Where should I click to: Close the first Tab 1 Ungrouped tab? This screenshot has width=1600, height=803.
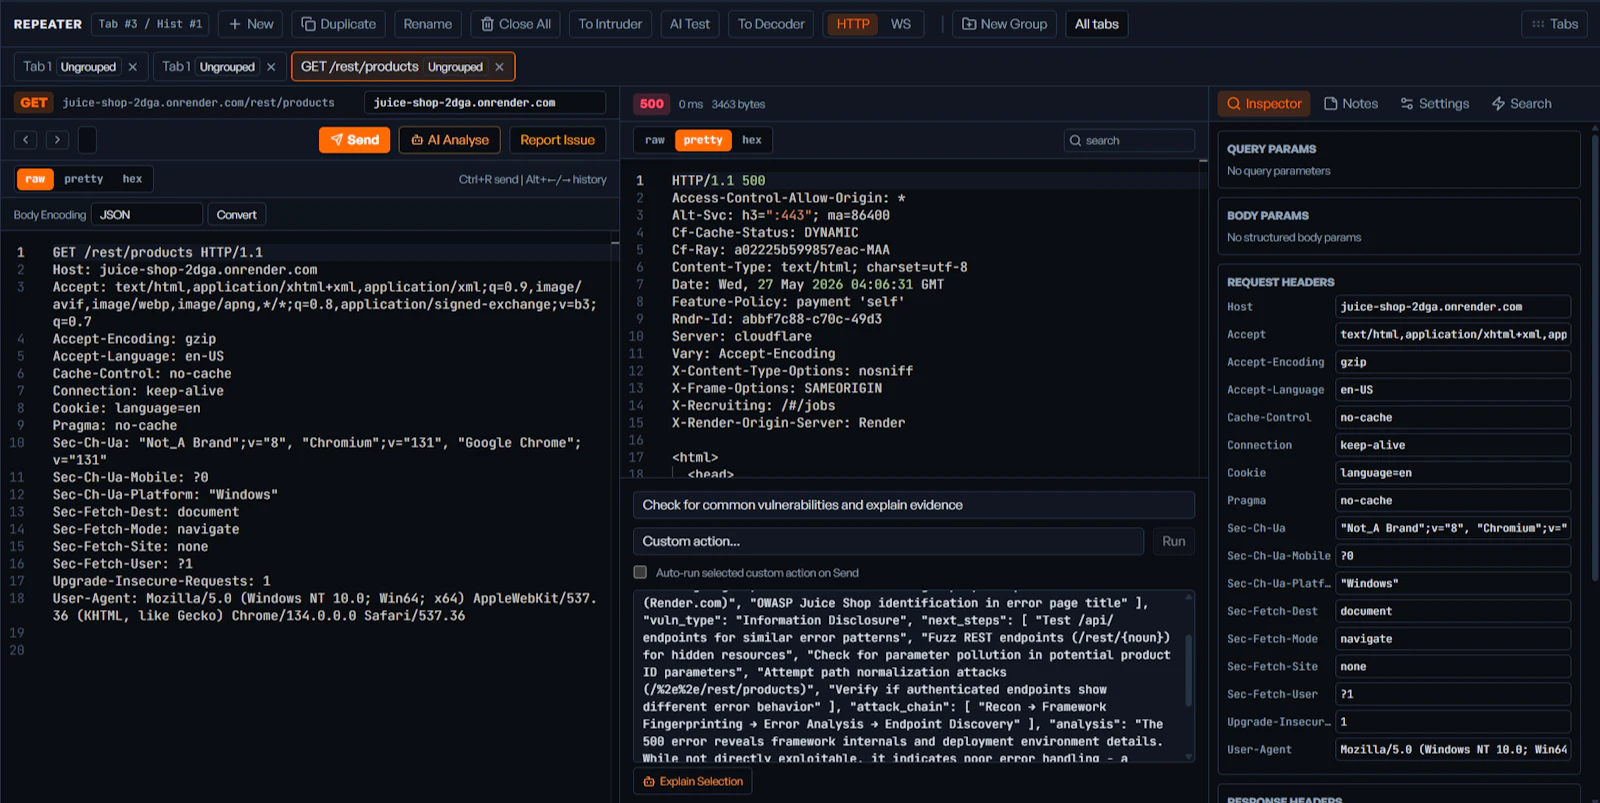[x=133, y=67]
